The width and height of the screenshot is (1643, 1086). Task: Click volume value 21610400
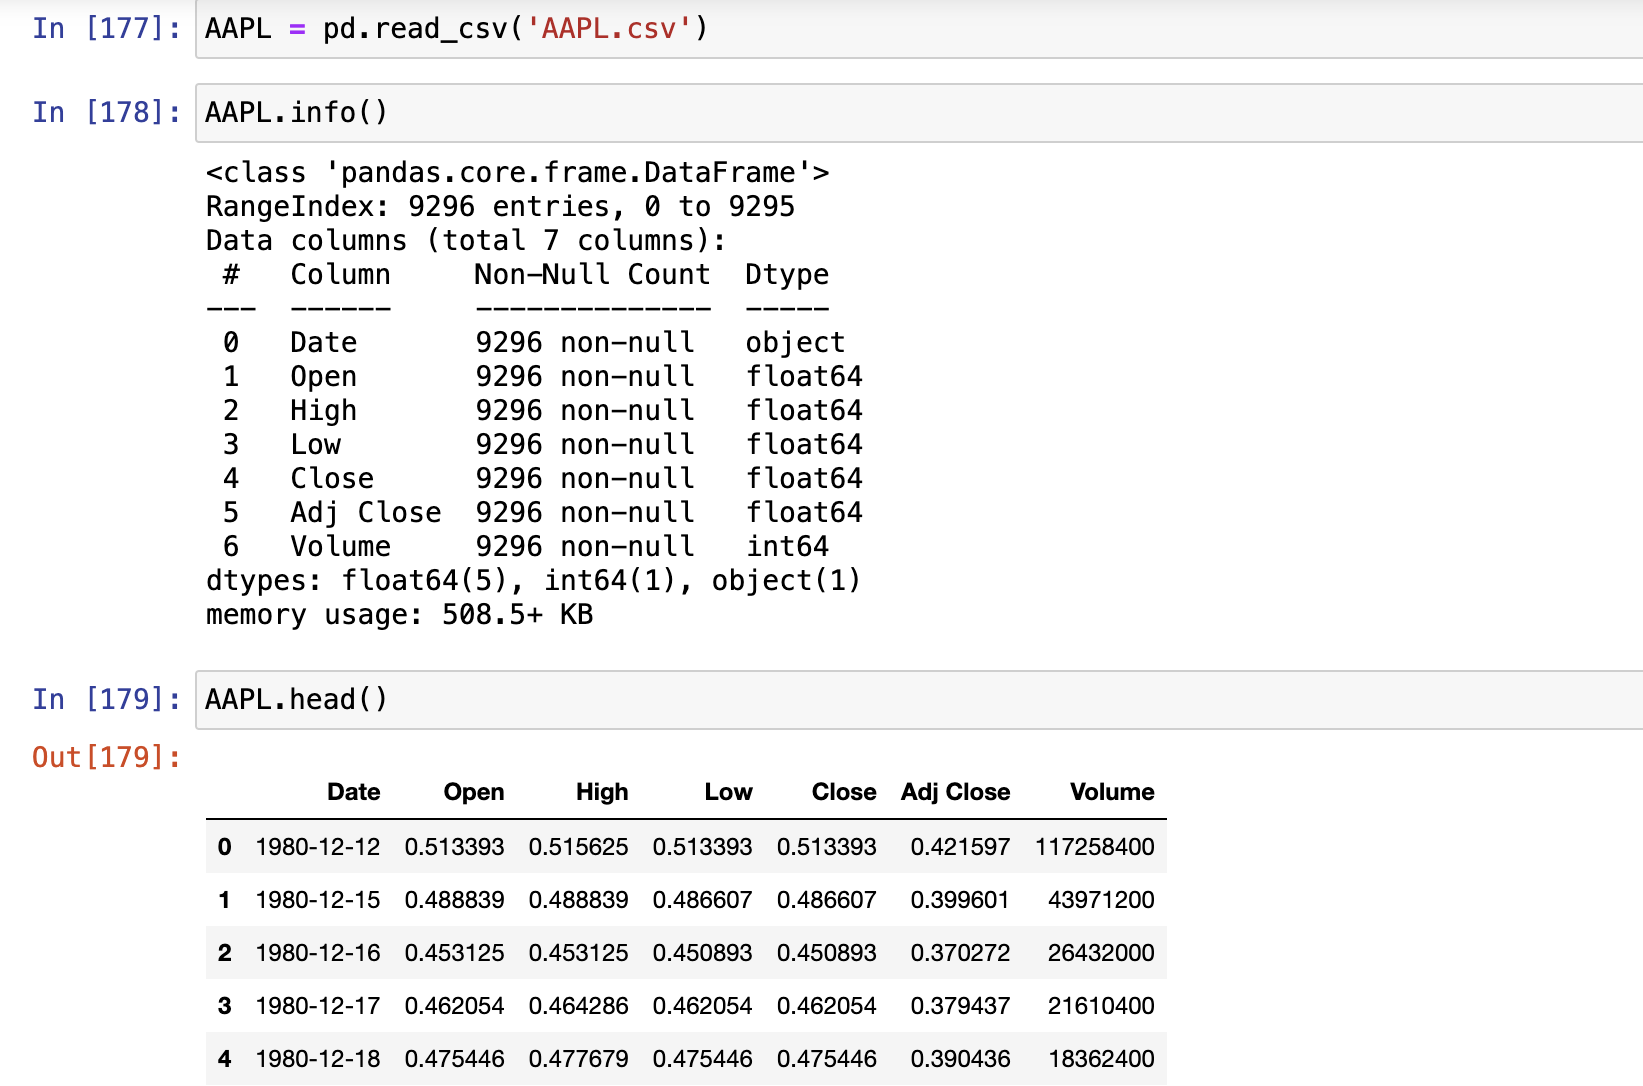click(1101, 1006)
